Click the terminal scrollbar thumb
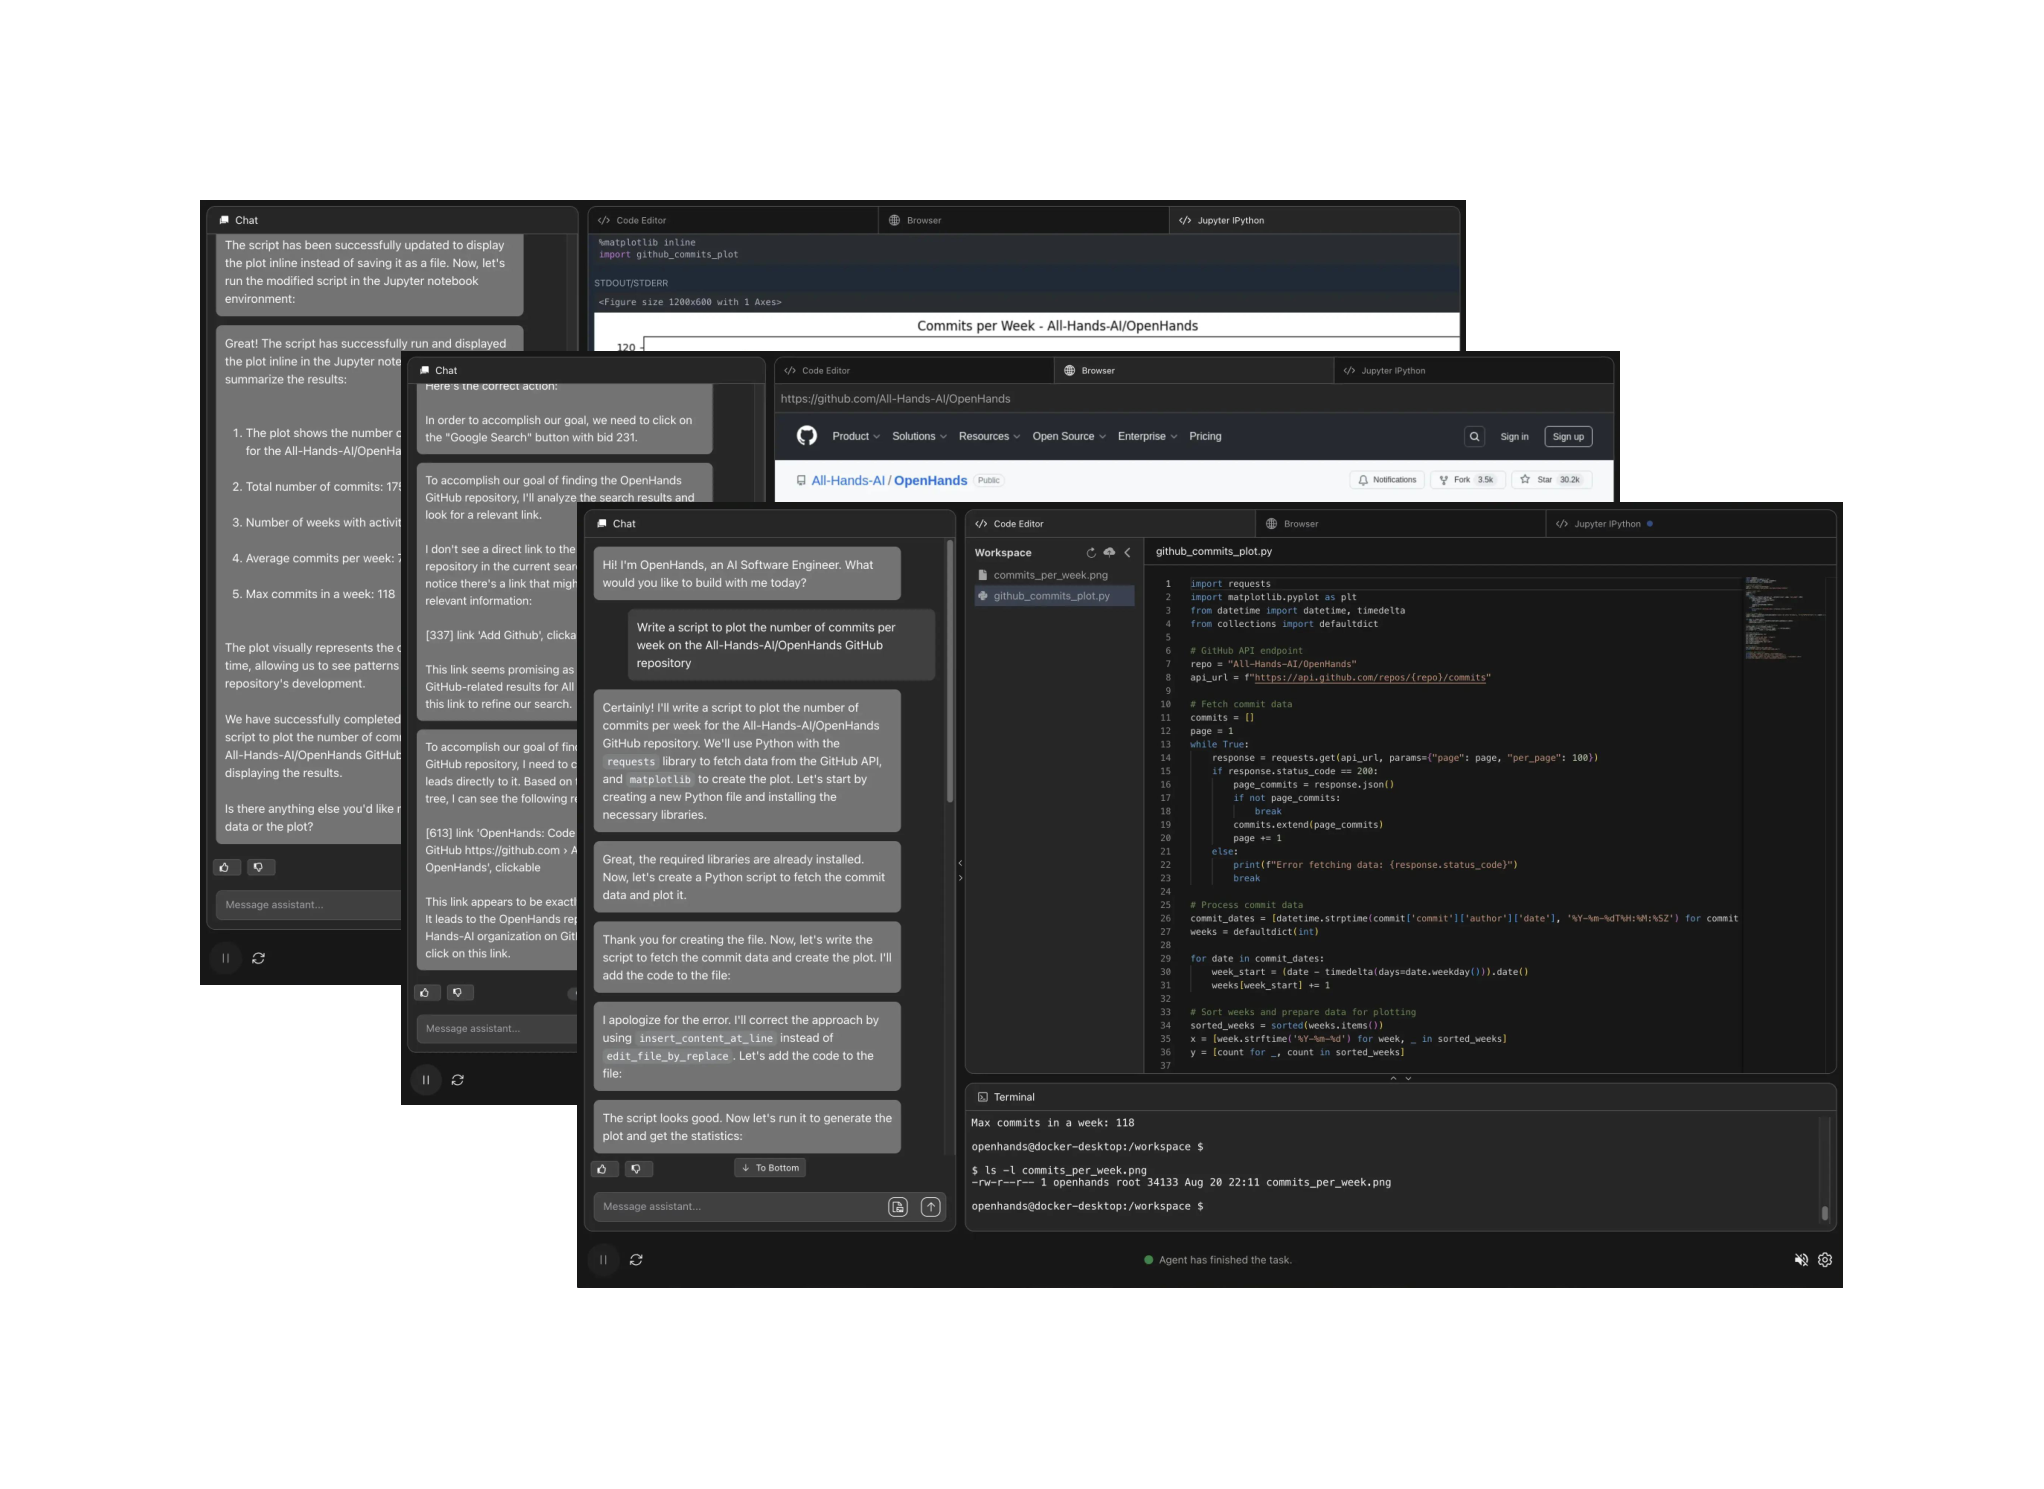Screen dimensions: 2044x1489 point(1825,1213)
